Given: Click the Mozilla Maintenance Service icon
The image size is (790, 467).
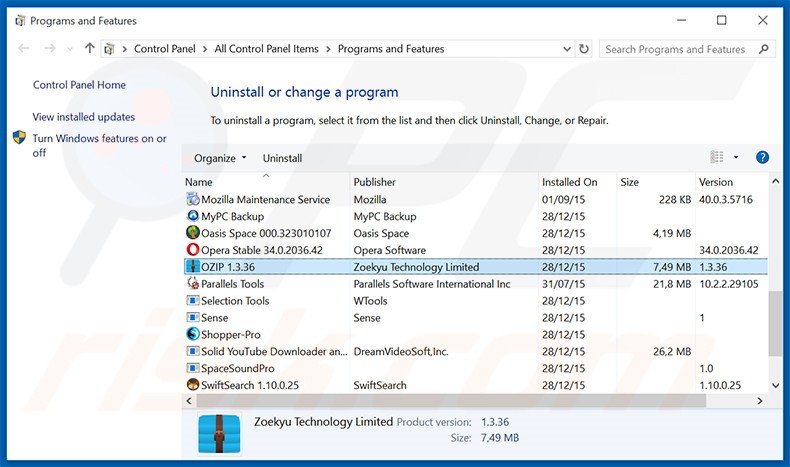Looking at the screenshot, I should pyautogui.click(x=192, y=199).
